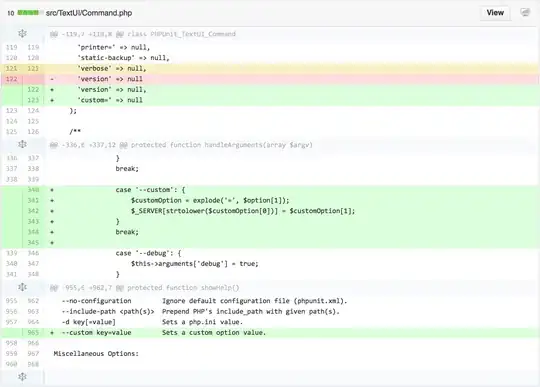Image resolution: width=540 pixels, height=387 pixels.
Task: Expand hidden lines above the handleArguments hunk
Action: pyautogui.click(x=22, y=145)
